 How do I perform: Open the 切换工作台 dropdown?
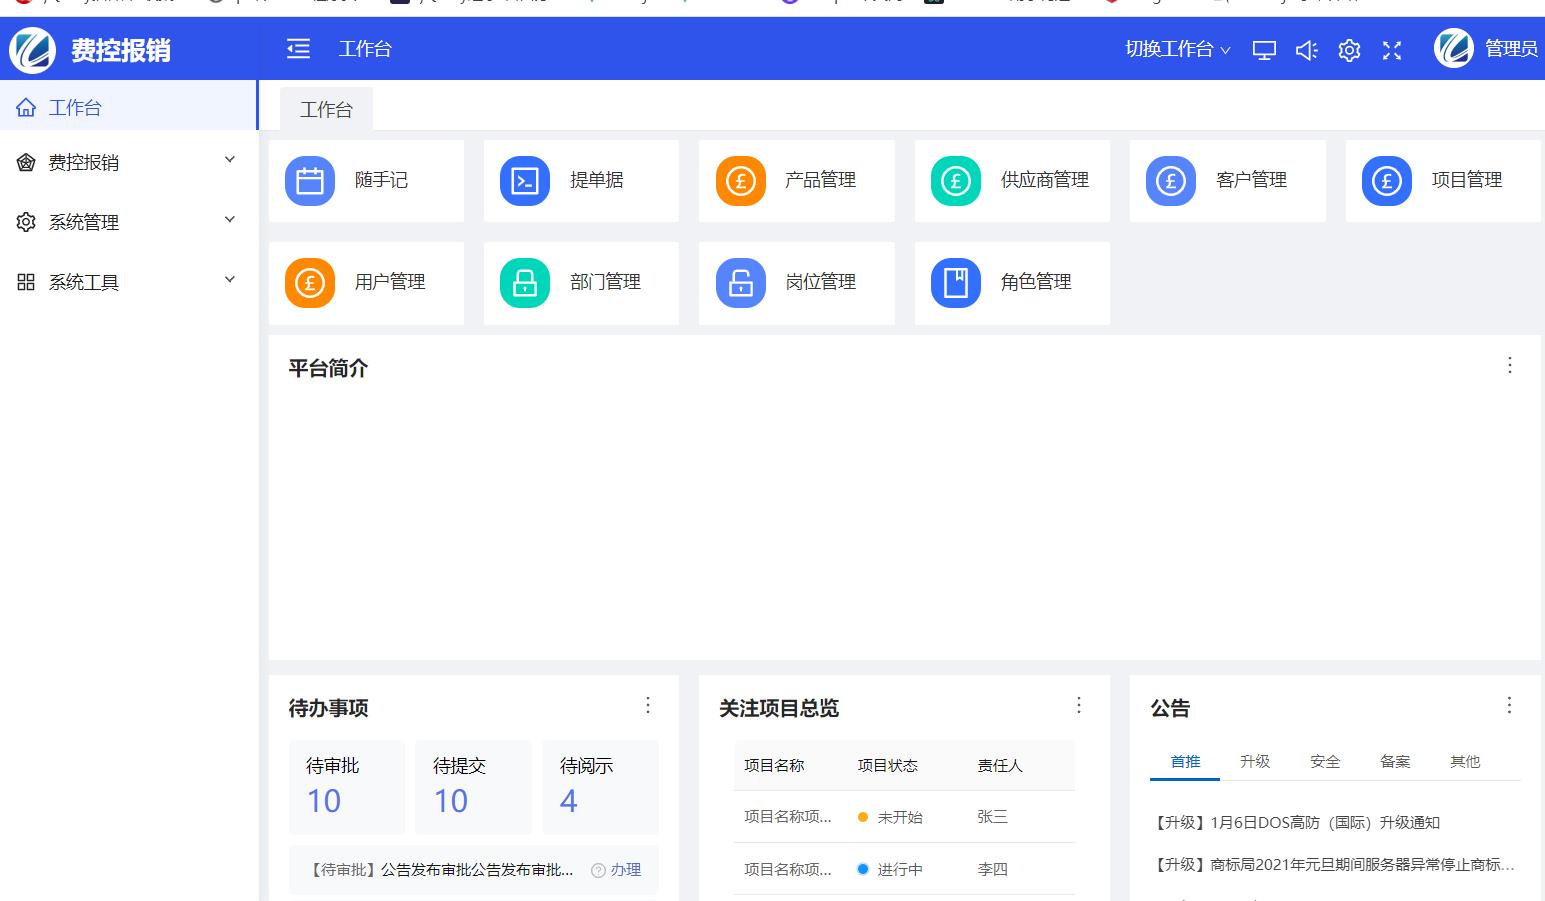tap(1178, 49)
